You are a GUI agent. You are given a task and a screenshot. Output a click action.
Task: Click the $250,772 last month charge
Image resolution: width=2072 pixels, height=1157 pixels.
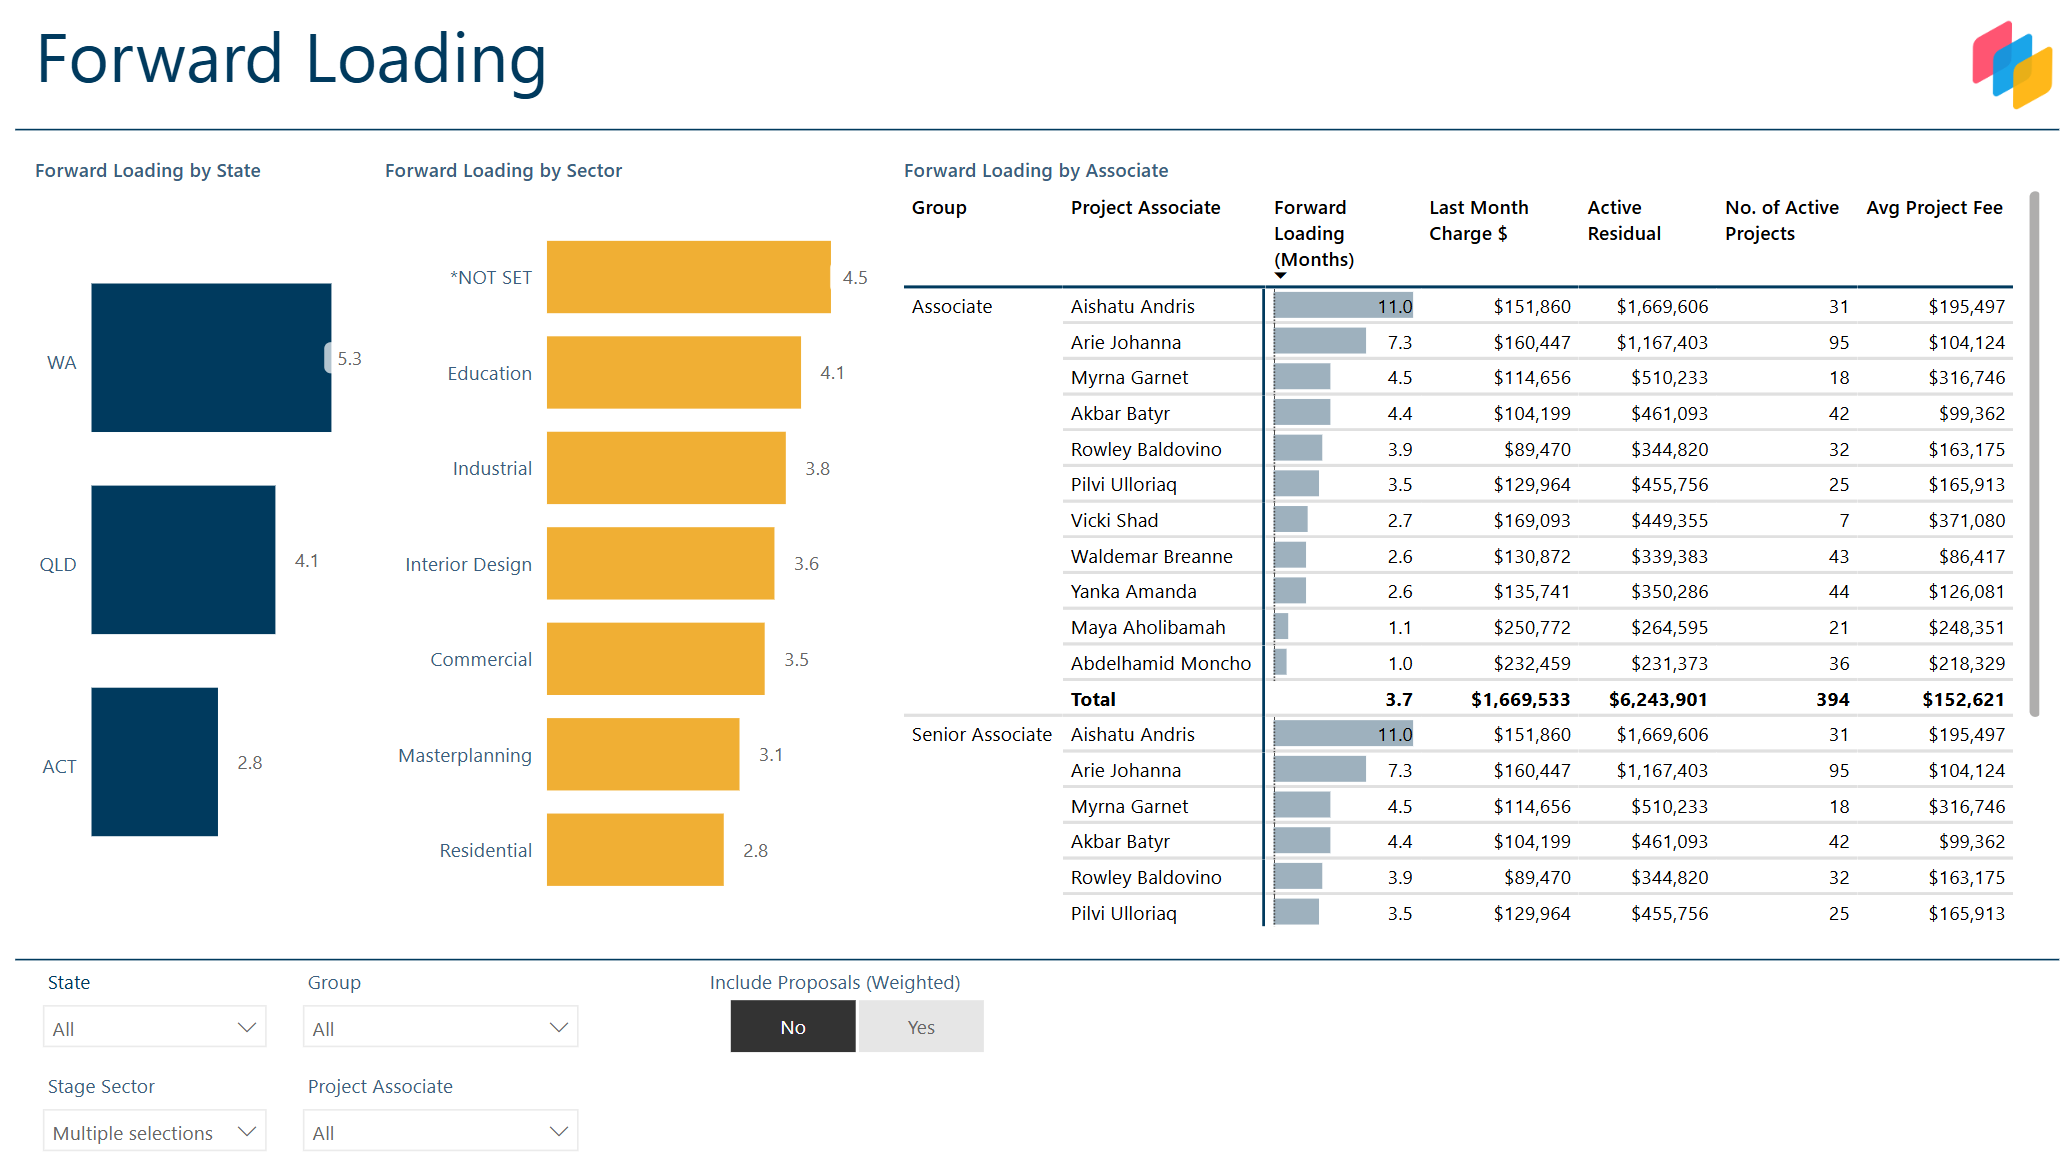click(x=1532, y=628)
